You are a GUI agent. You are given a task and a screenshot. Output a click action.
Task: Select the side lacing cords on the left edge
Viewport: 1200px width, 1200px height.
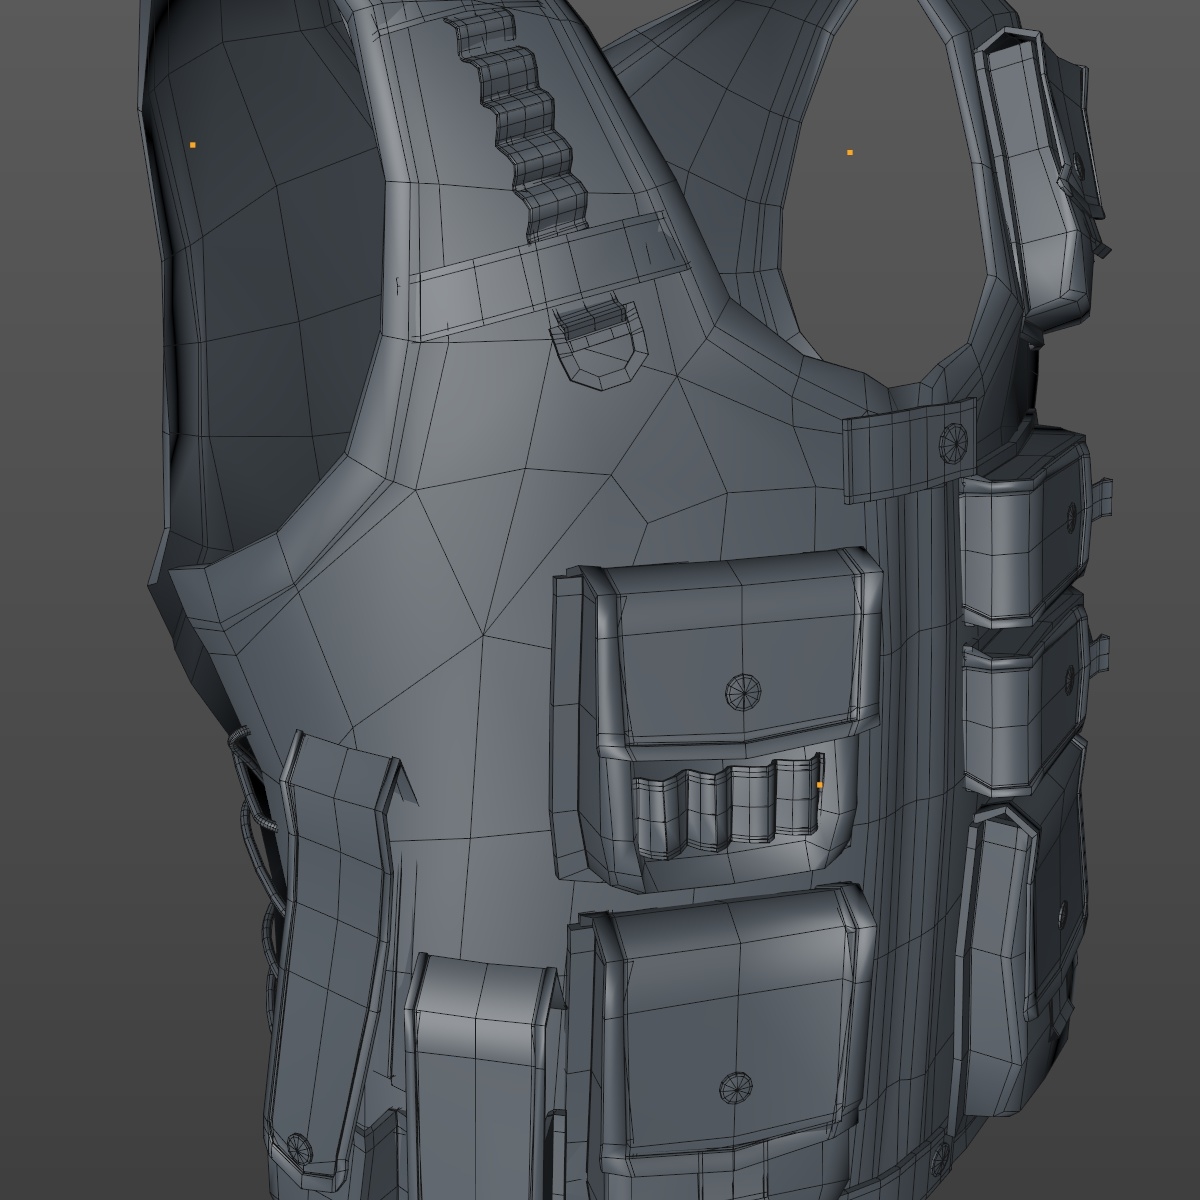tap(252, 820)
